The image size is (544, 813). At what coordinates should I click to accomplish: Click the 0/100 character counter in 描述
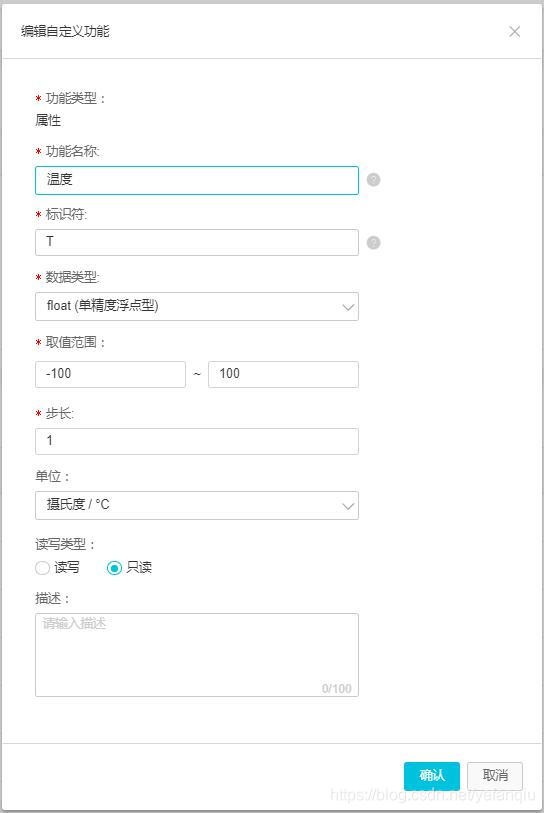(x=337, y=688)
